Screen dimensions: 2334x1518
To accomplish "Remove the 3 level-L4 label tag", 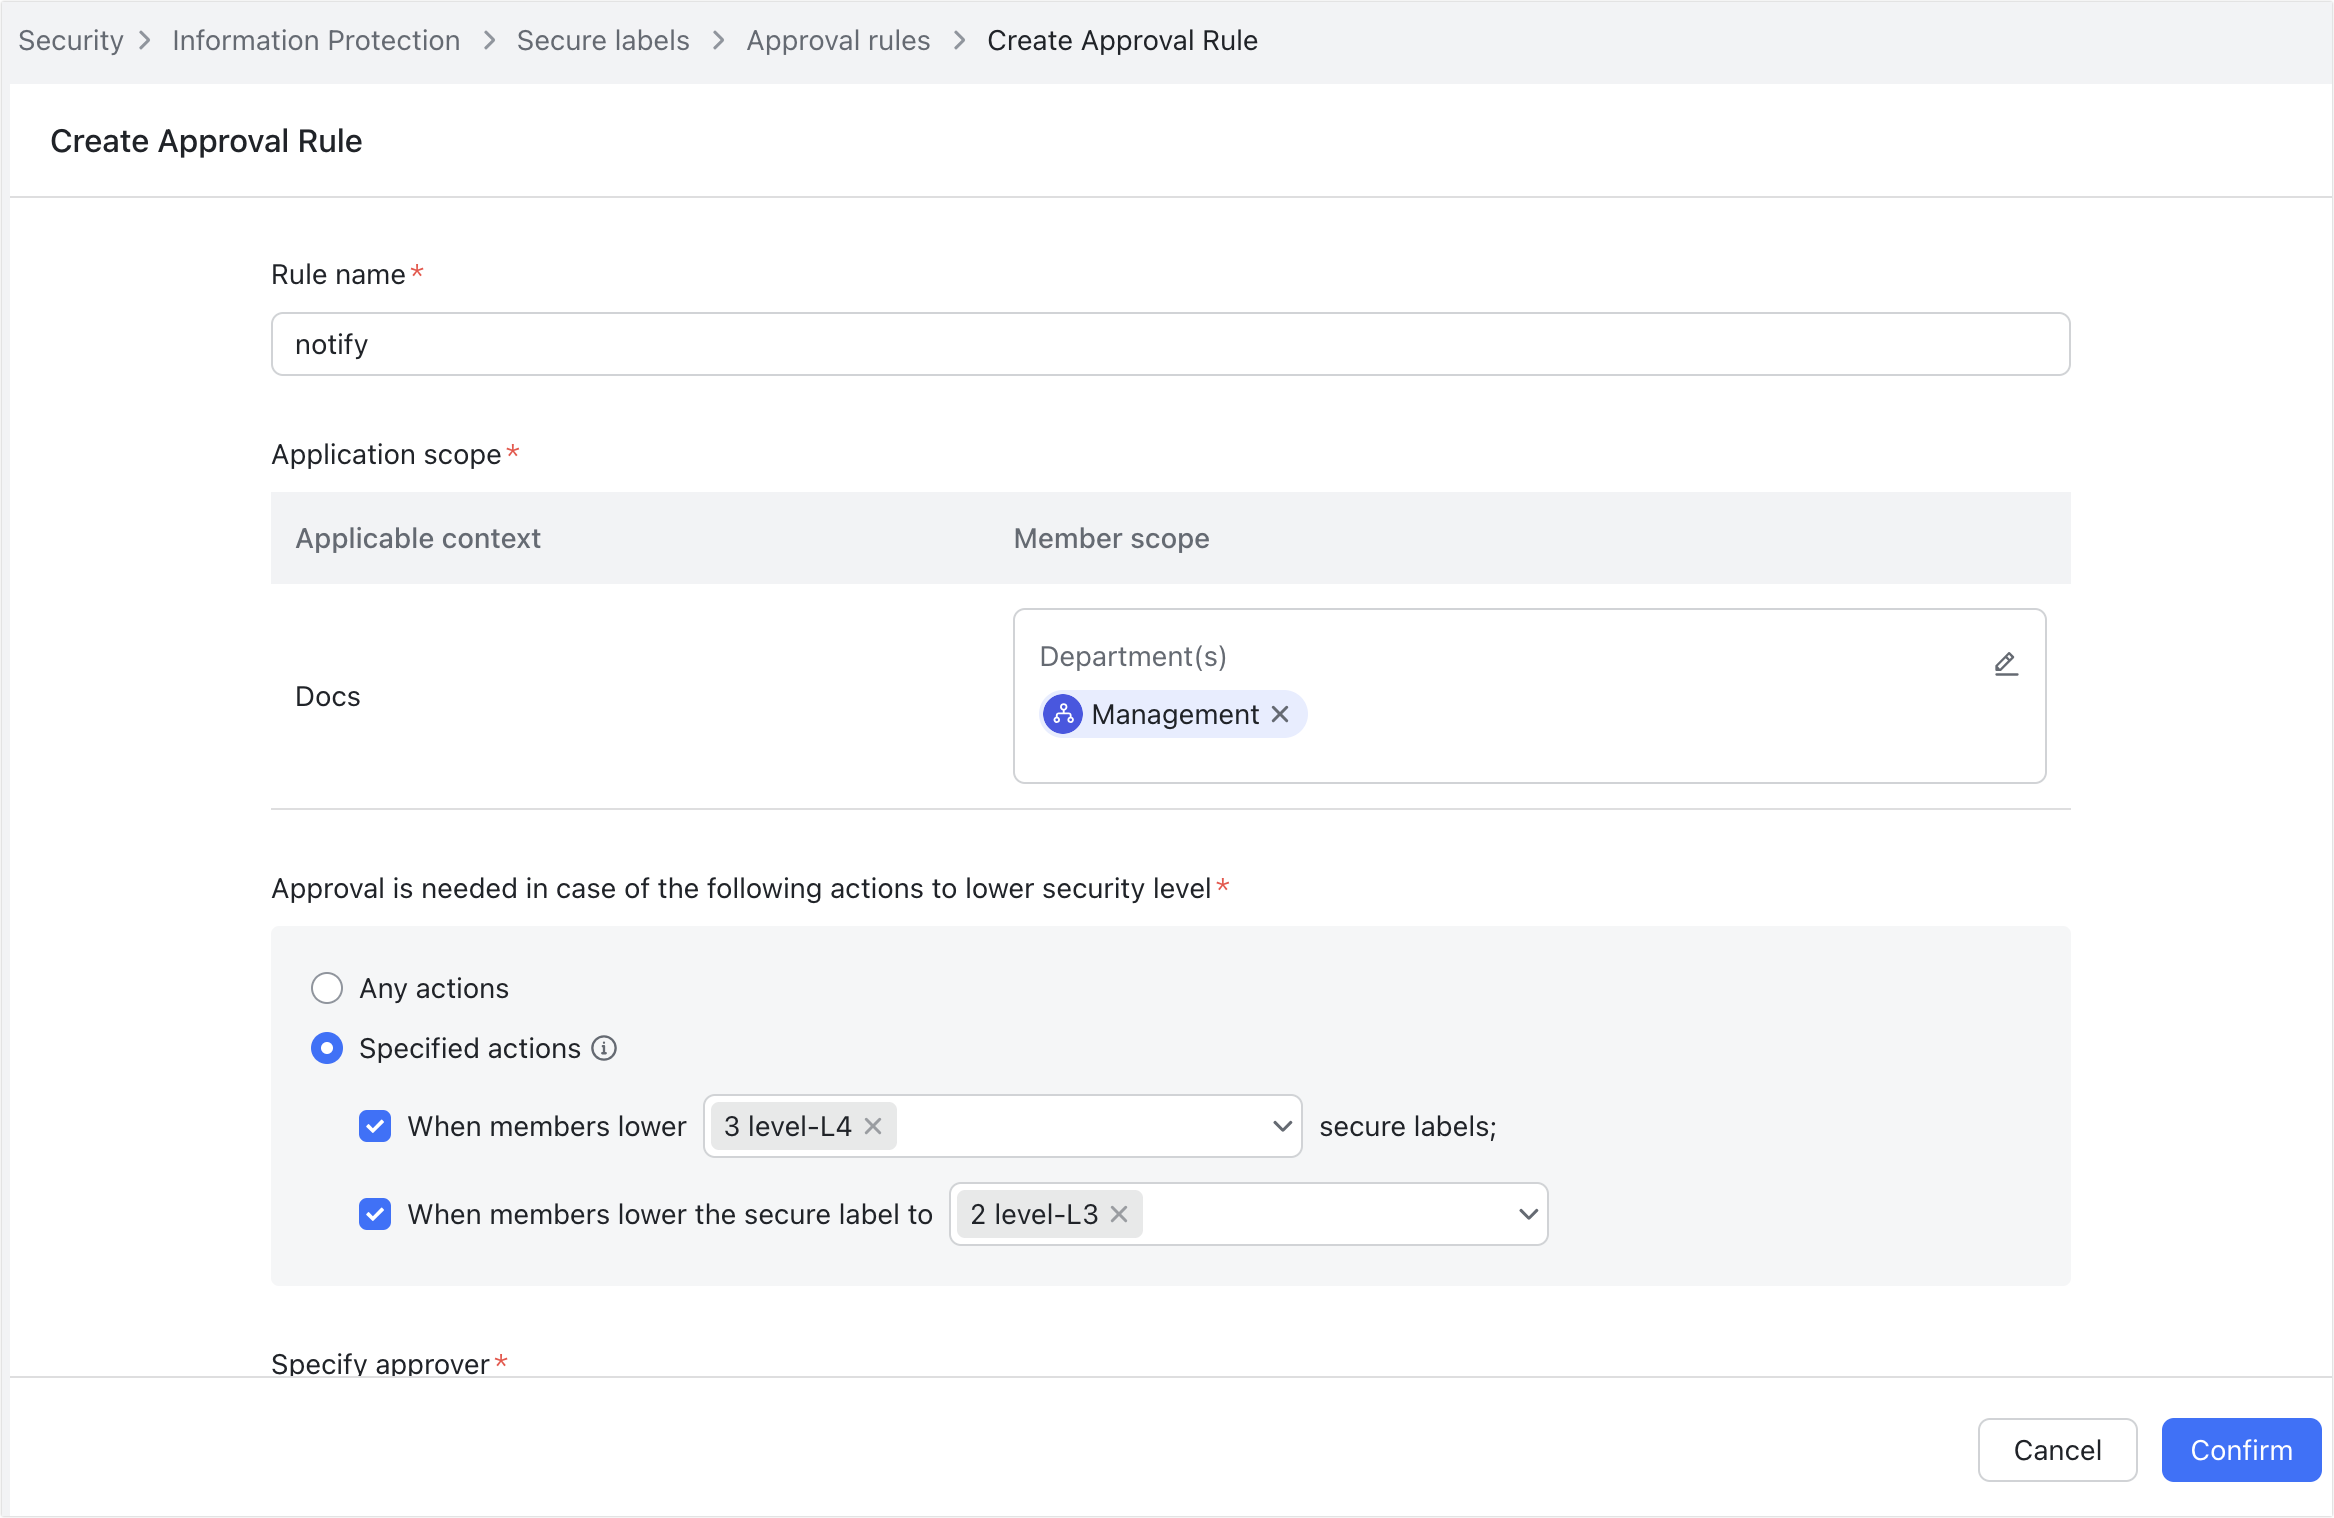I will coord(871,1126).
